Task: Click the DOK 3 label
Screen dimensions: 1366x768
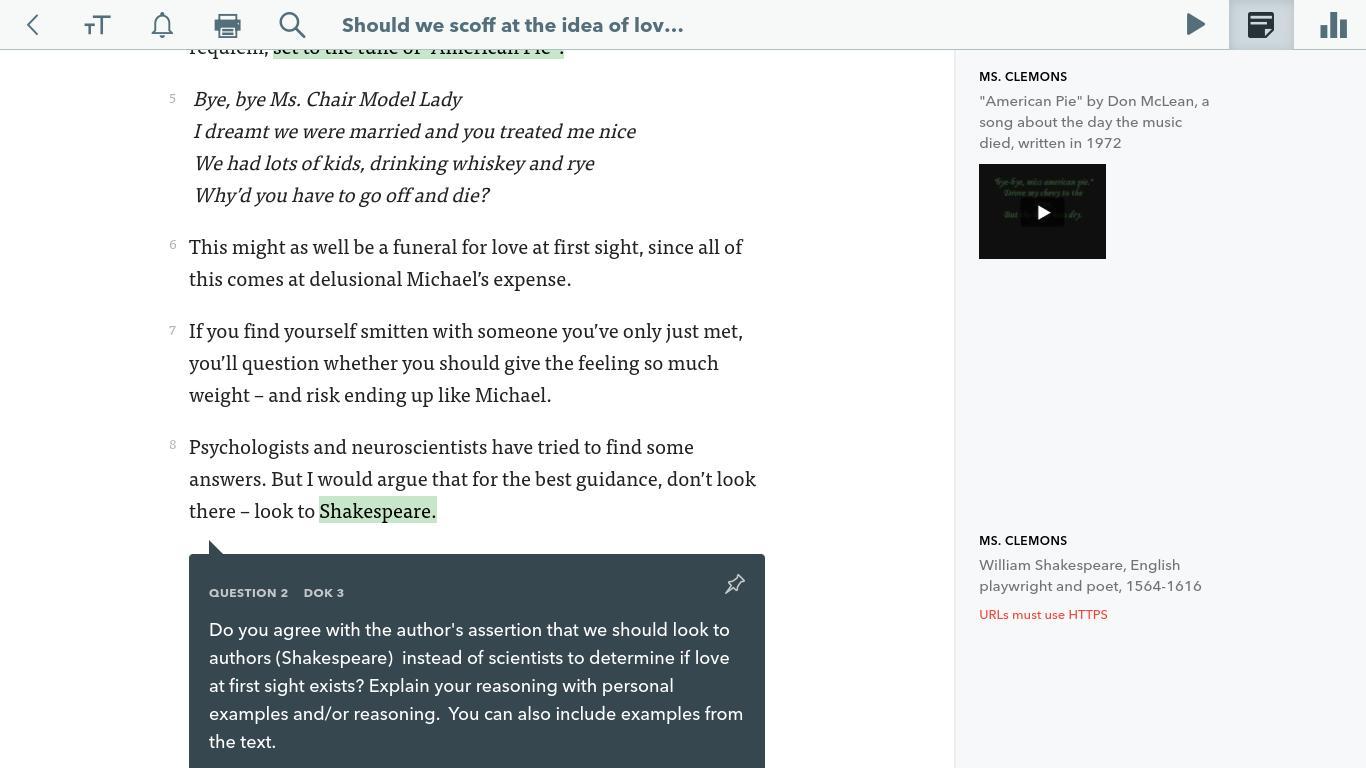Action: [x=324, y=593]
